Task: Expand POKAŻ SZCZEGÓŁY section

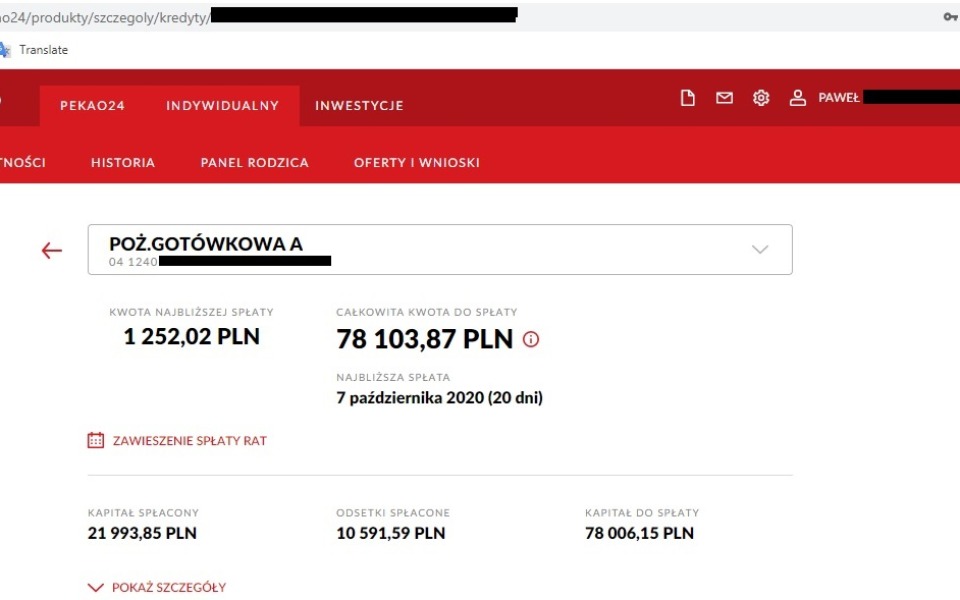Action: point(158,587)
